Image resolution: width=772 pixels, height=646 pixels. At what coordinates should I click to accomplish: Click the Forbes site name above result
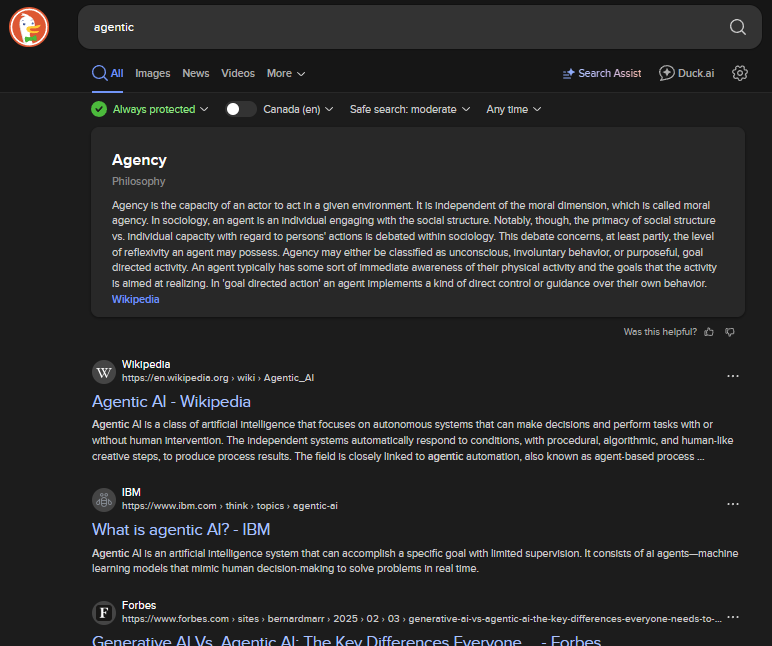pyautogui.click(x=139, y=605)
